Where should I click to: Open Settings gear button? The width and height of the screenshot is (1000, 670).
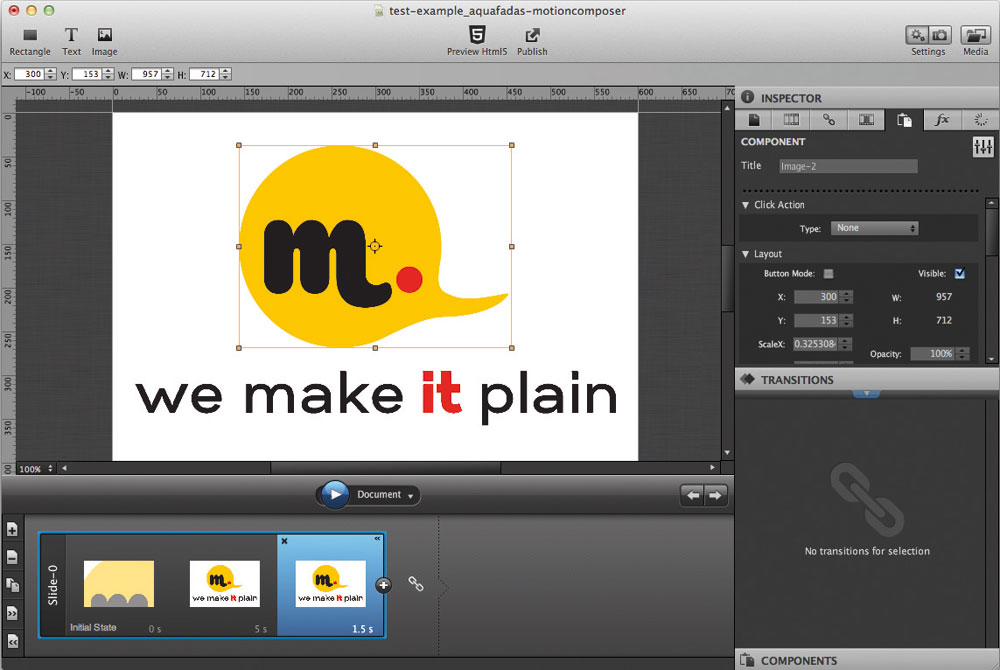point(917,35)
